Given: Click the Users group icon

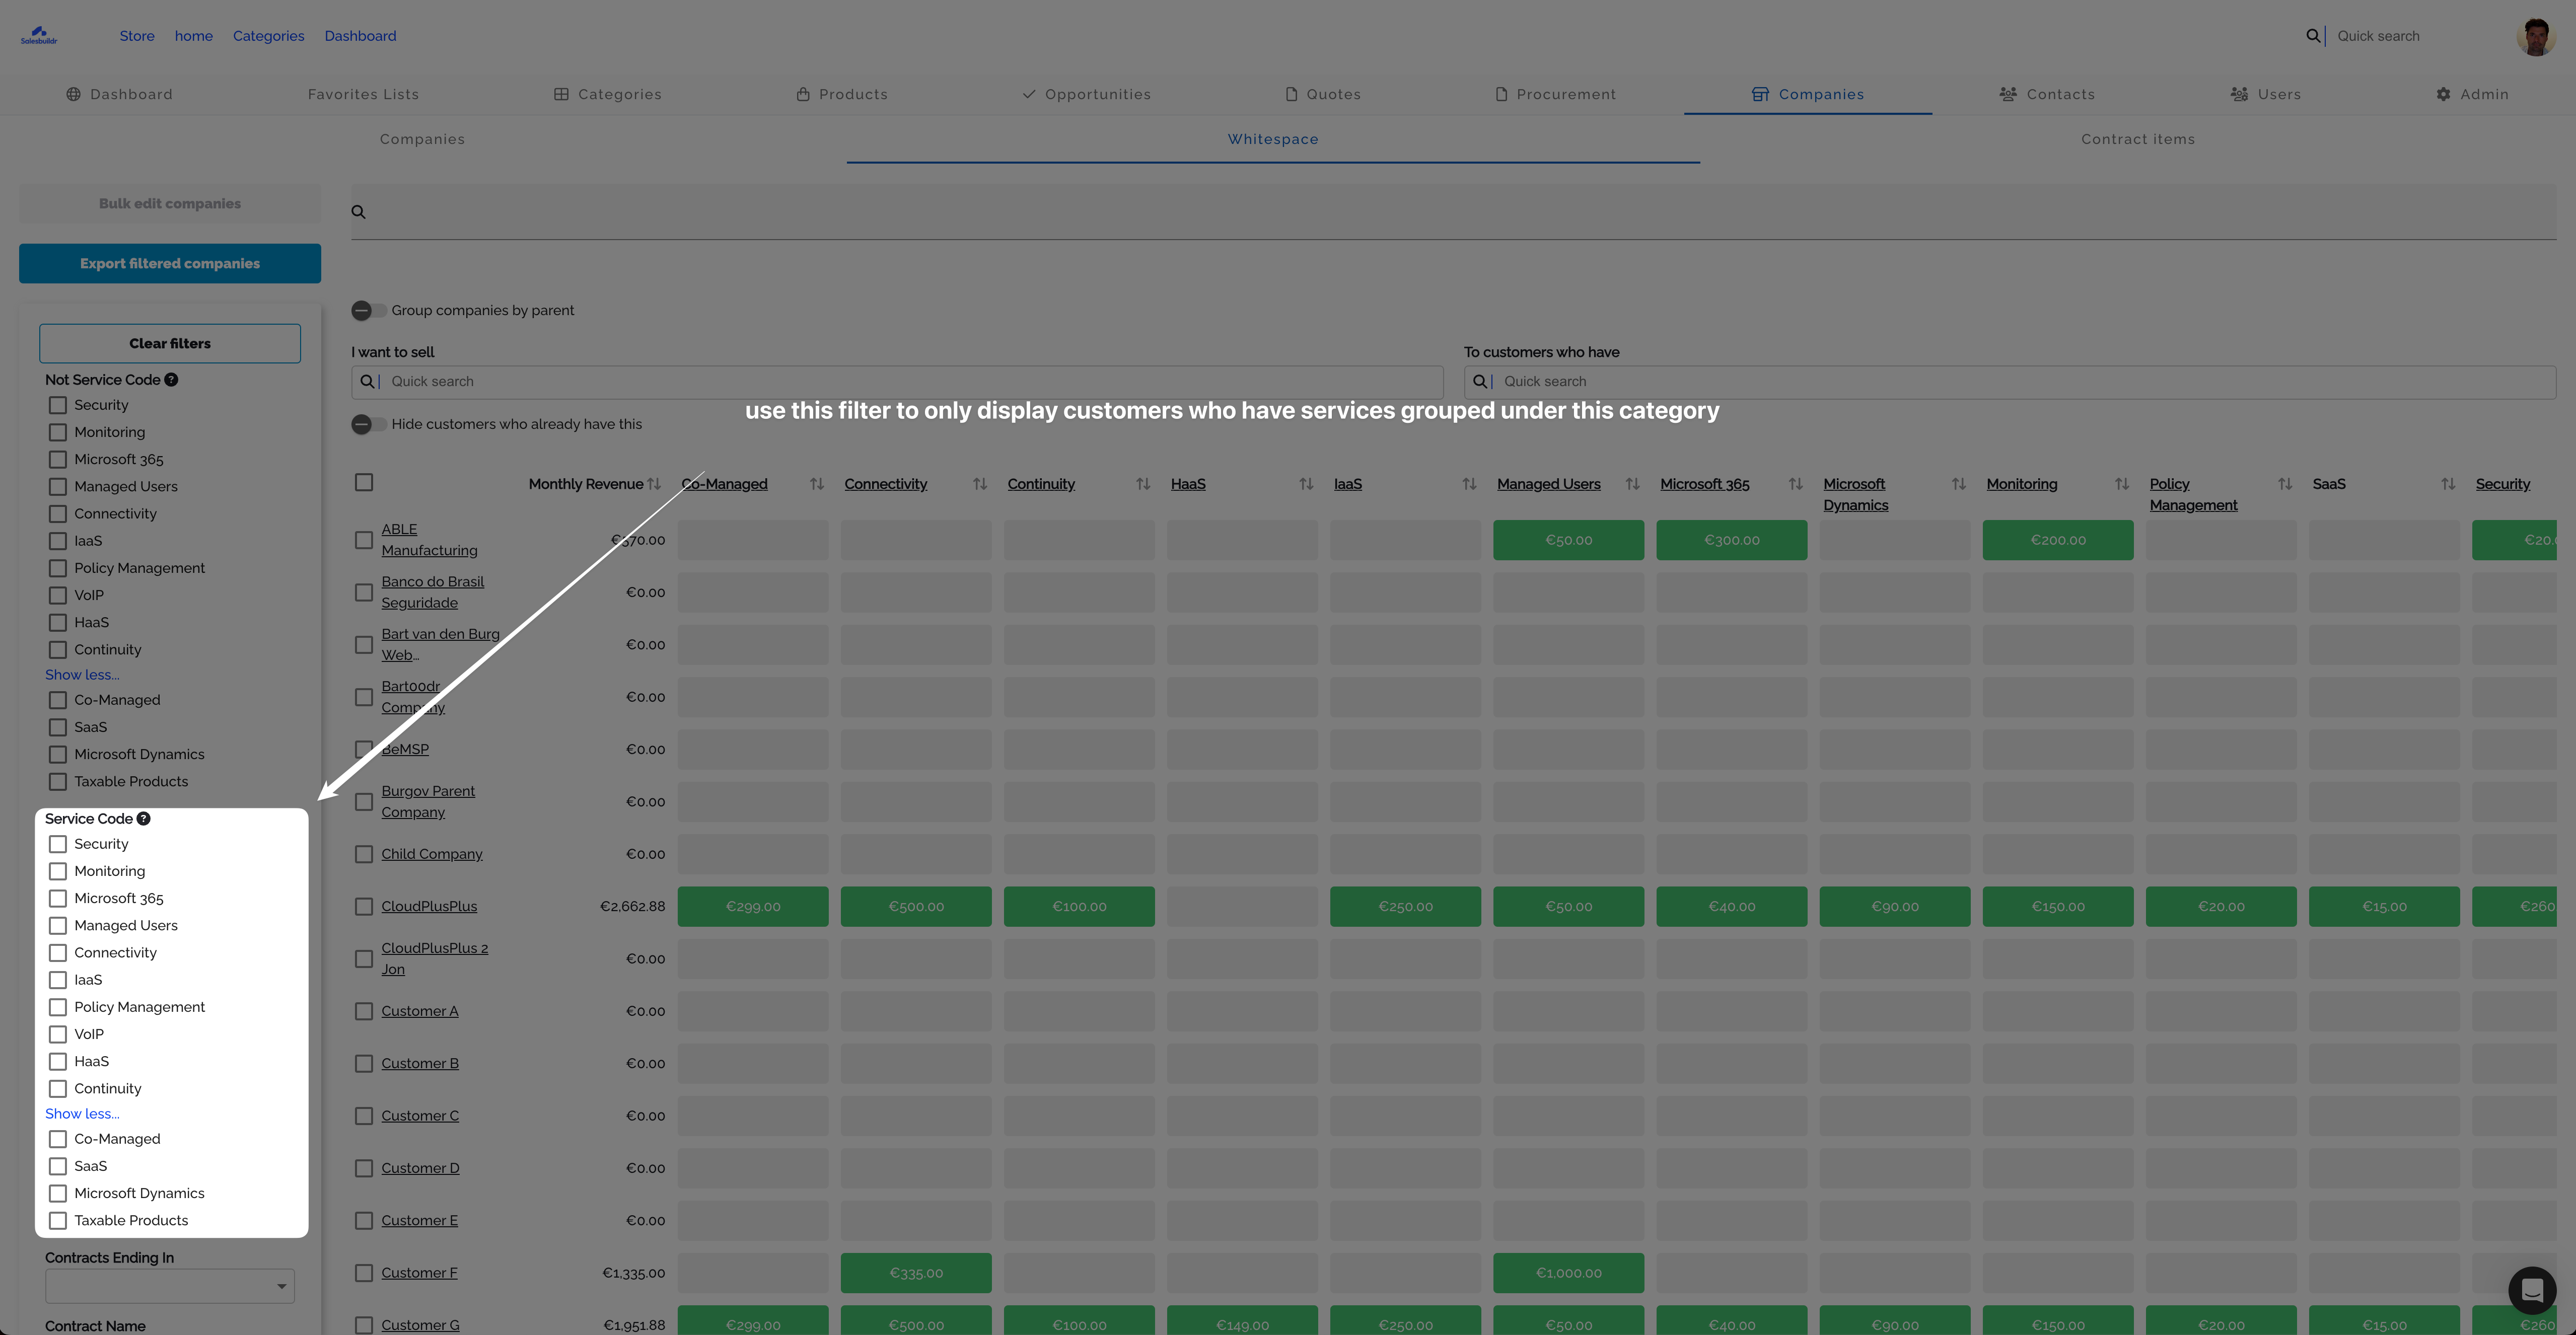Looking at the screenshot, I should point(2238,94).
